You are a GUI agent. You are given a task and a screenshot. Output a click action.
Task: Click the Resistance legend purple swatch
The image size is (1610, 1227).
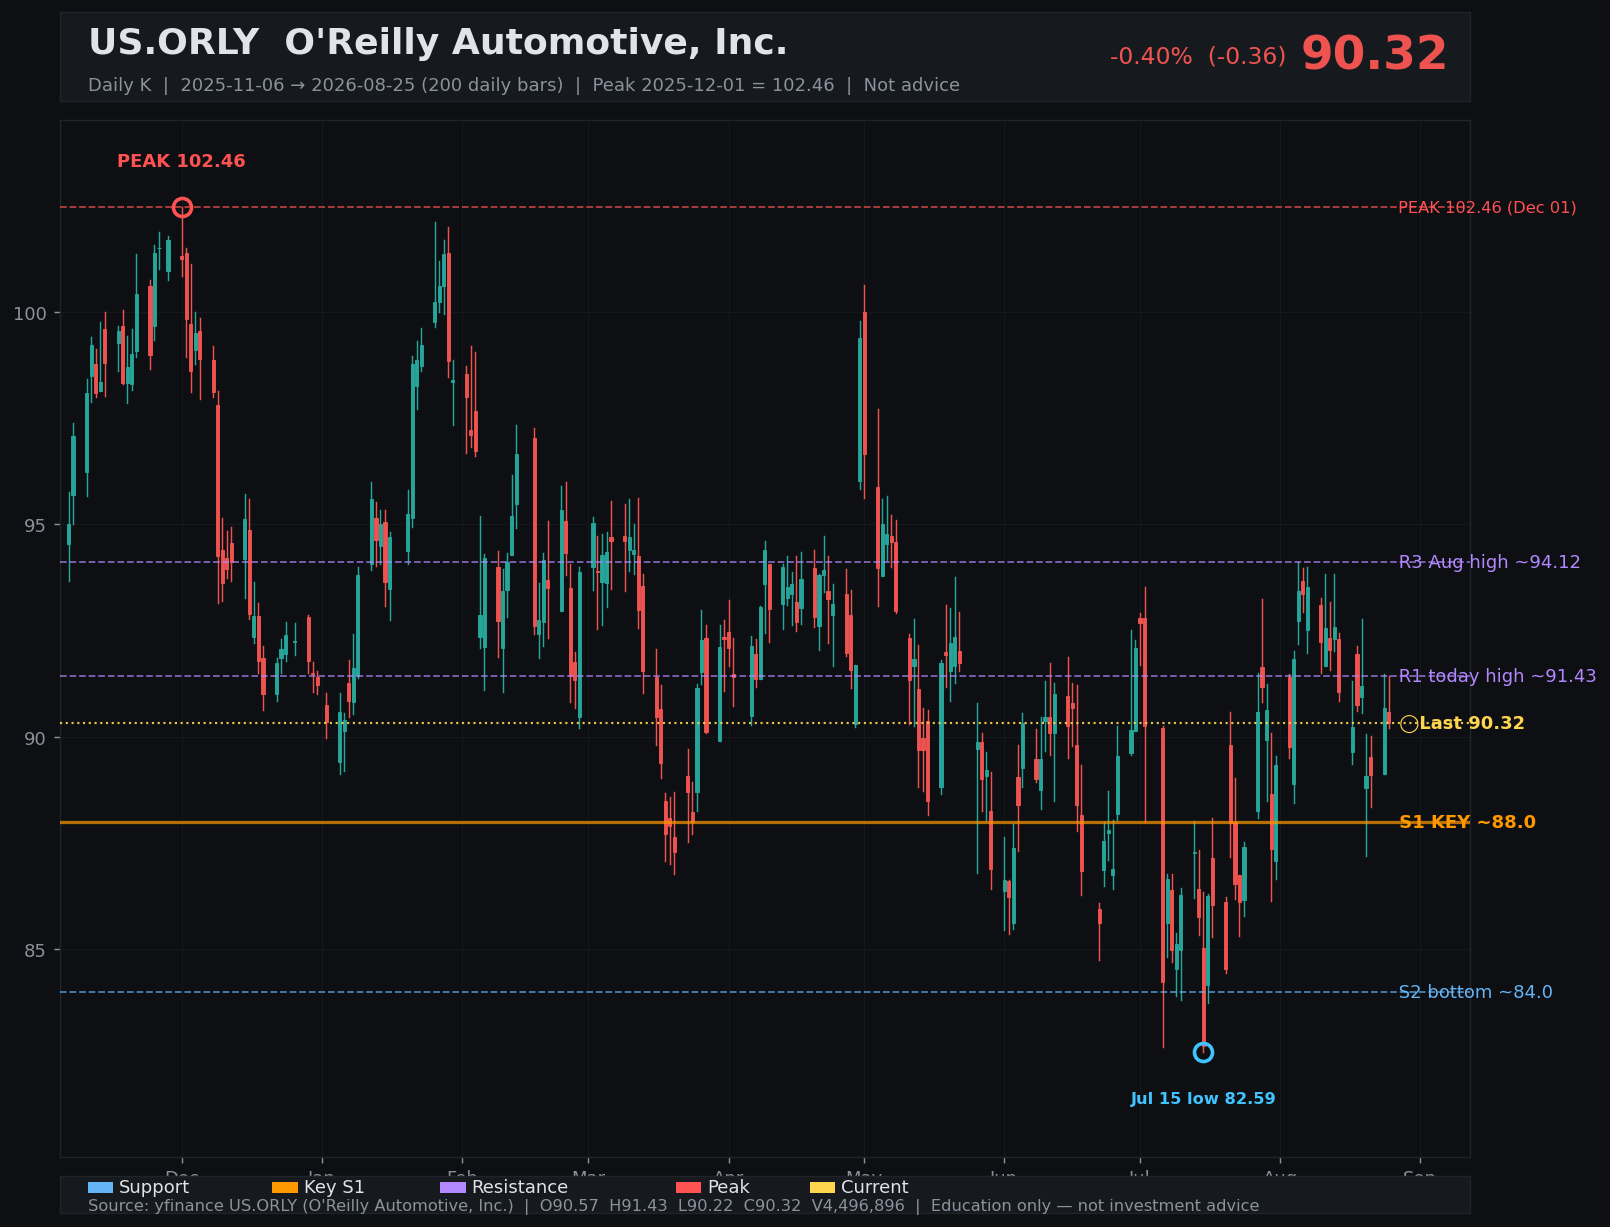pyautogui.click(x=453, y=1188)
